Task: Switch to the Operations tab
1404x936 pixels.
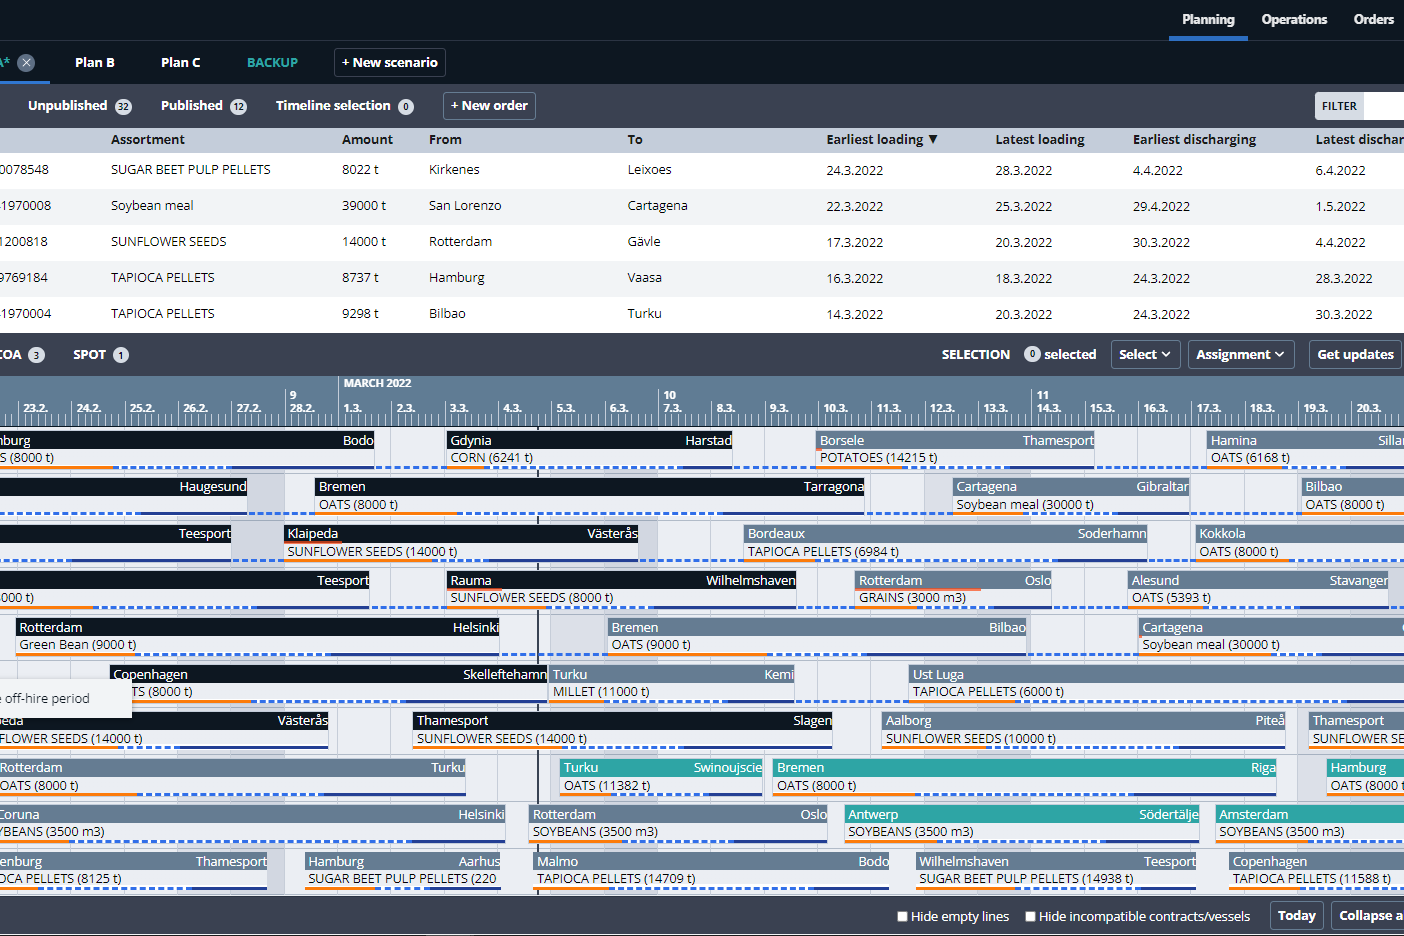Action: click(x=1294, y=19)
